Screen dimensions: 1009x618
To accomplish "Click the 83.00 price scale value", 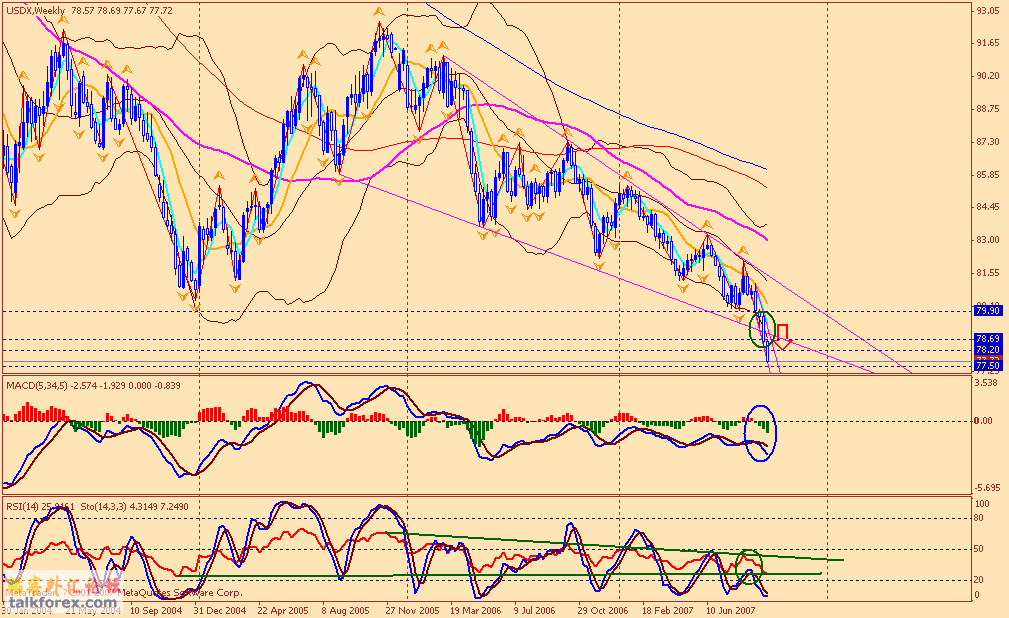I will pos(988,239).
